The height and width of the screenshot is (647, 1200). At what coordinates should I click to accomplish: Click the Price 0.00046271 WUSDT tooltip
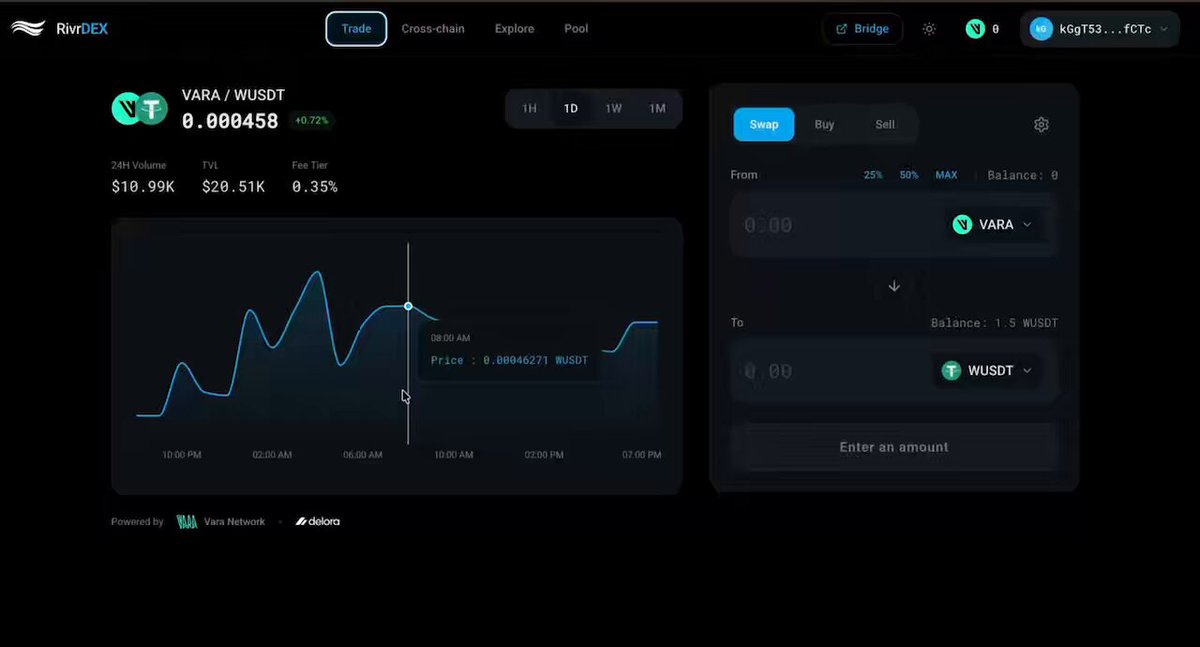[x=509, y=351]
